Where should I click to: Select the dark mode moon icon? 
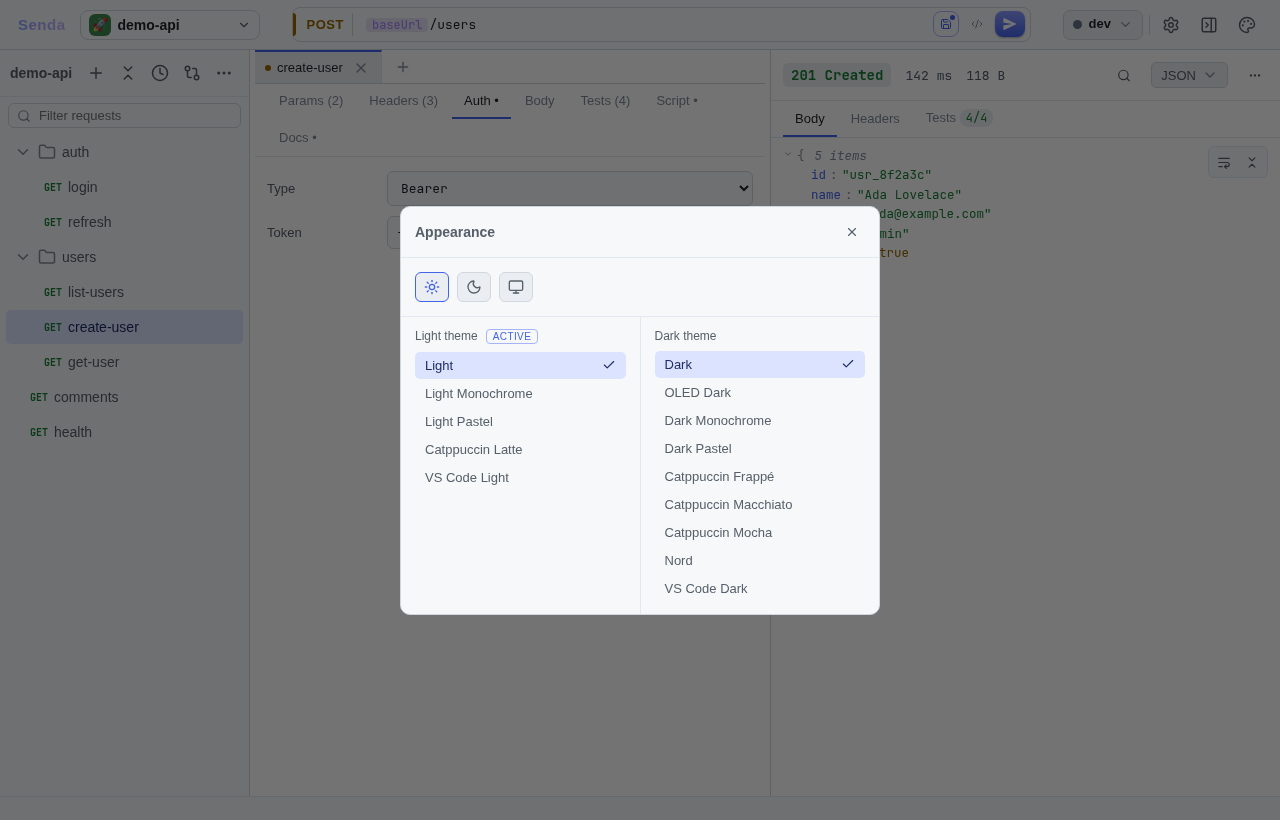pos(474,287)
